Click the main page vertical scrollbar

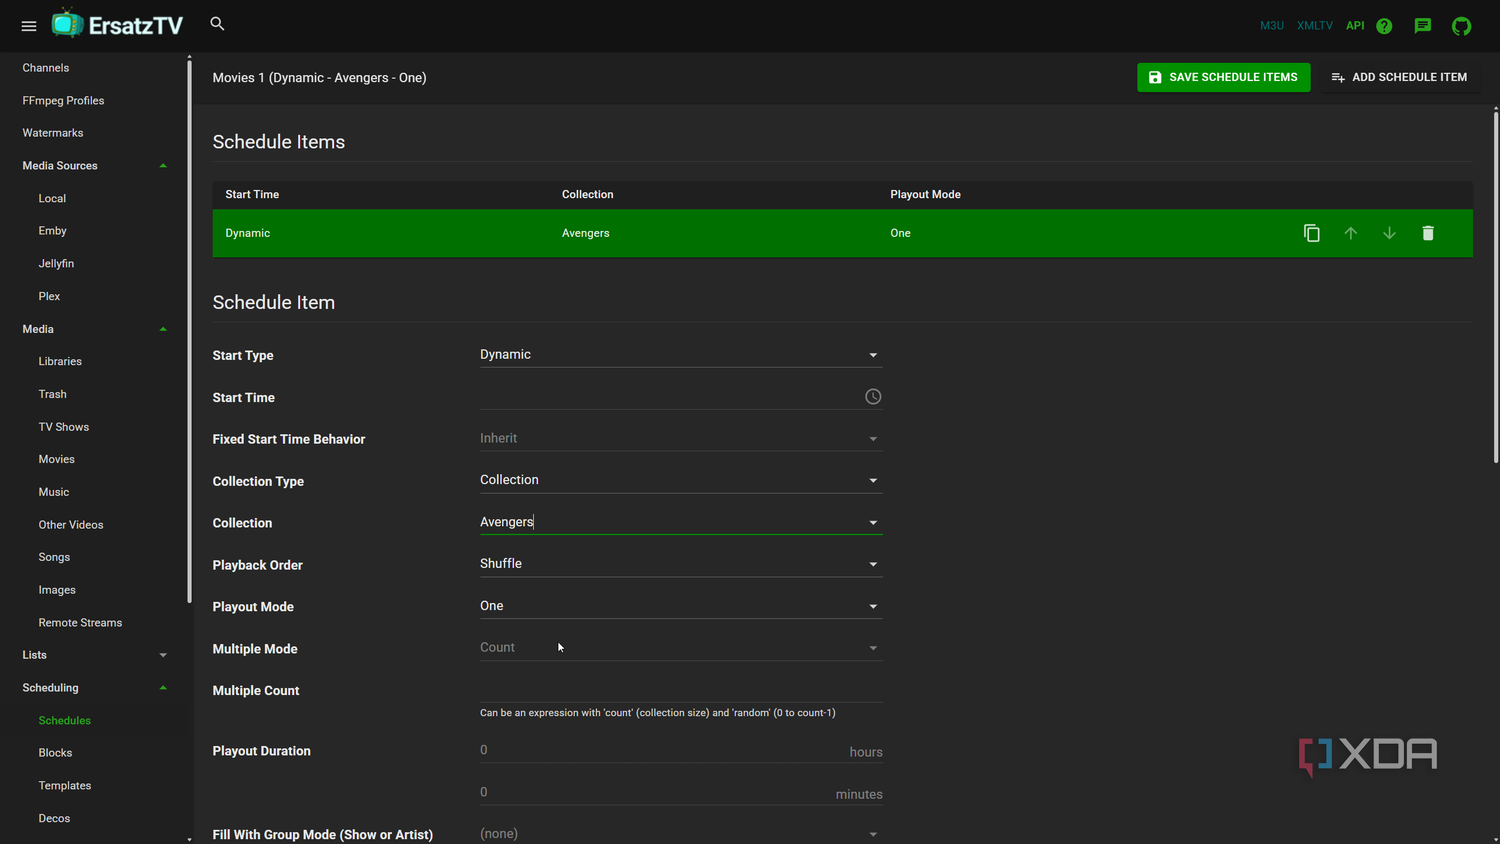[x=1496, y=288]
